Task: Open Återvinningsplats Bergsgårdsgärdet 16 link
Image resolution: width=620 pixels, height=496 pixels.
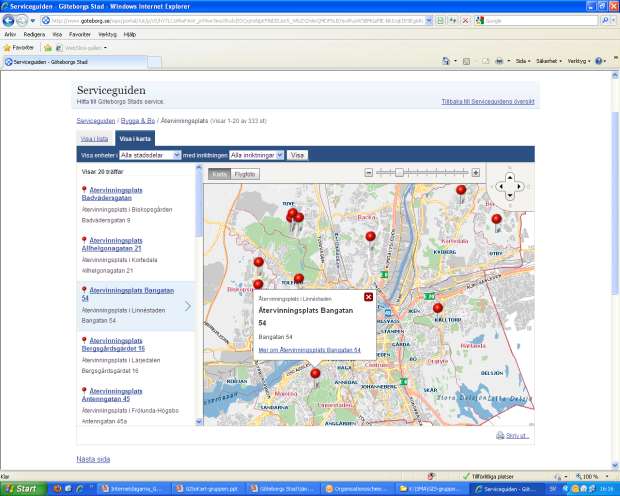Action: coord(113,345)
